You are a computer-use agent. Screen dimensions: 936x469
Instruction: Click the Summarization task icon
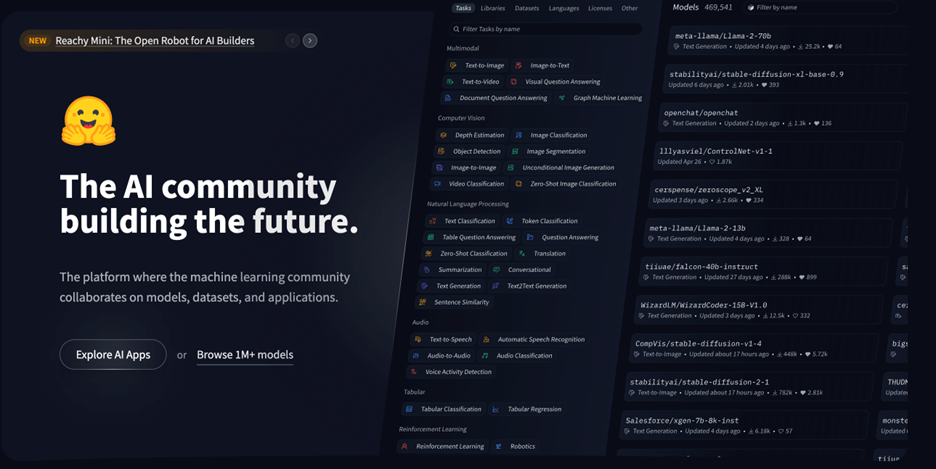point(427,270)
